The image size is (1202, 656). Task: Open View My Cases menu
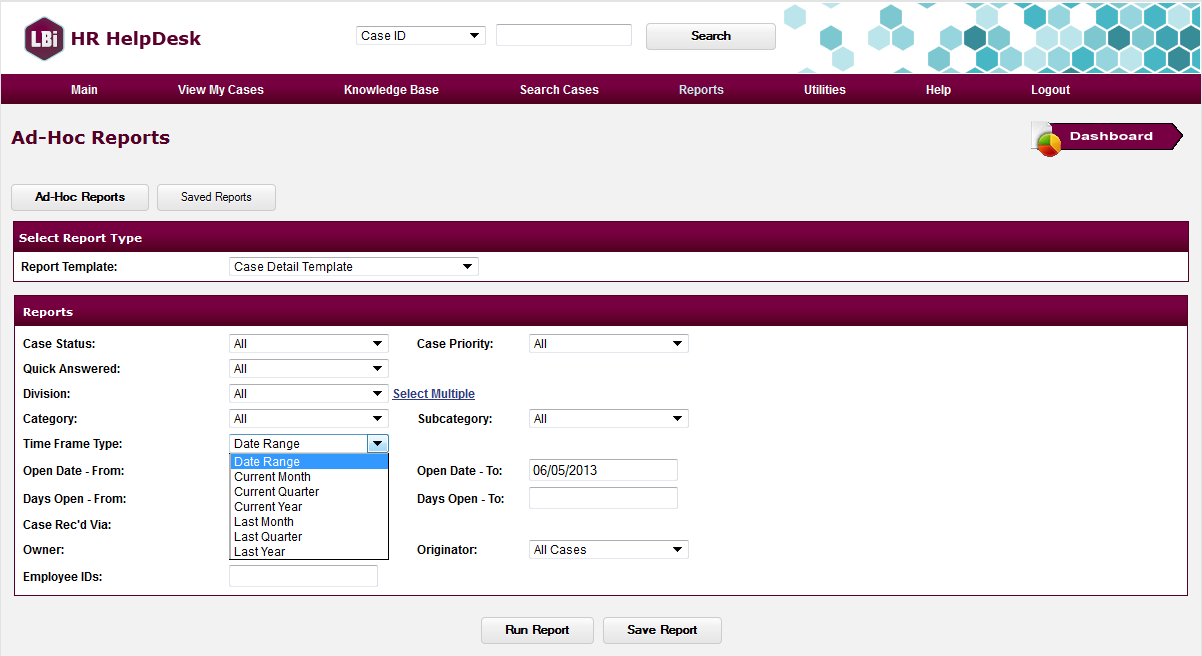pyautogui.click(x=221, y=90)
